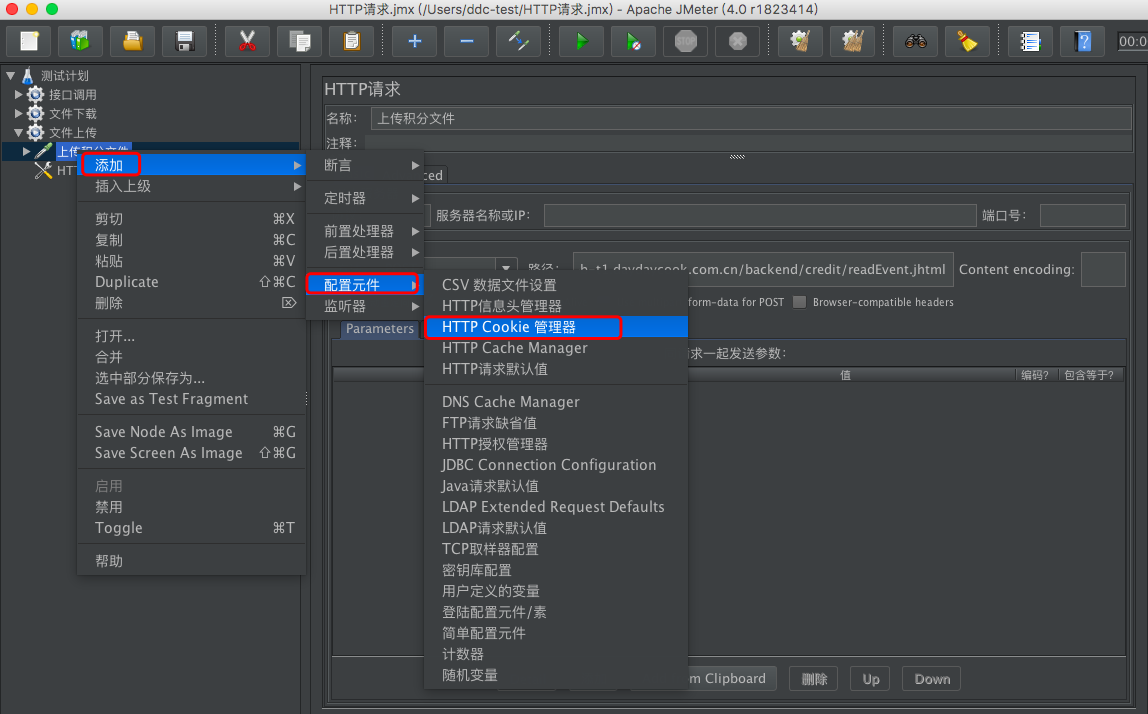Open the HTTP method dropdown arrow
The height and width of the screenshot is (714, 1148).
[506, 268]
